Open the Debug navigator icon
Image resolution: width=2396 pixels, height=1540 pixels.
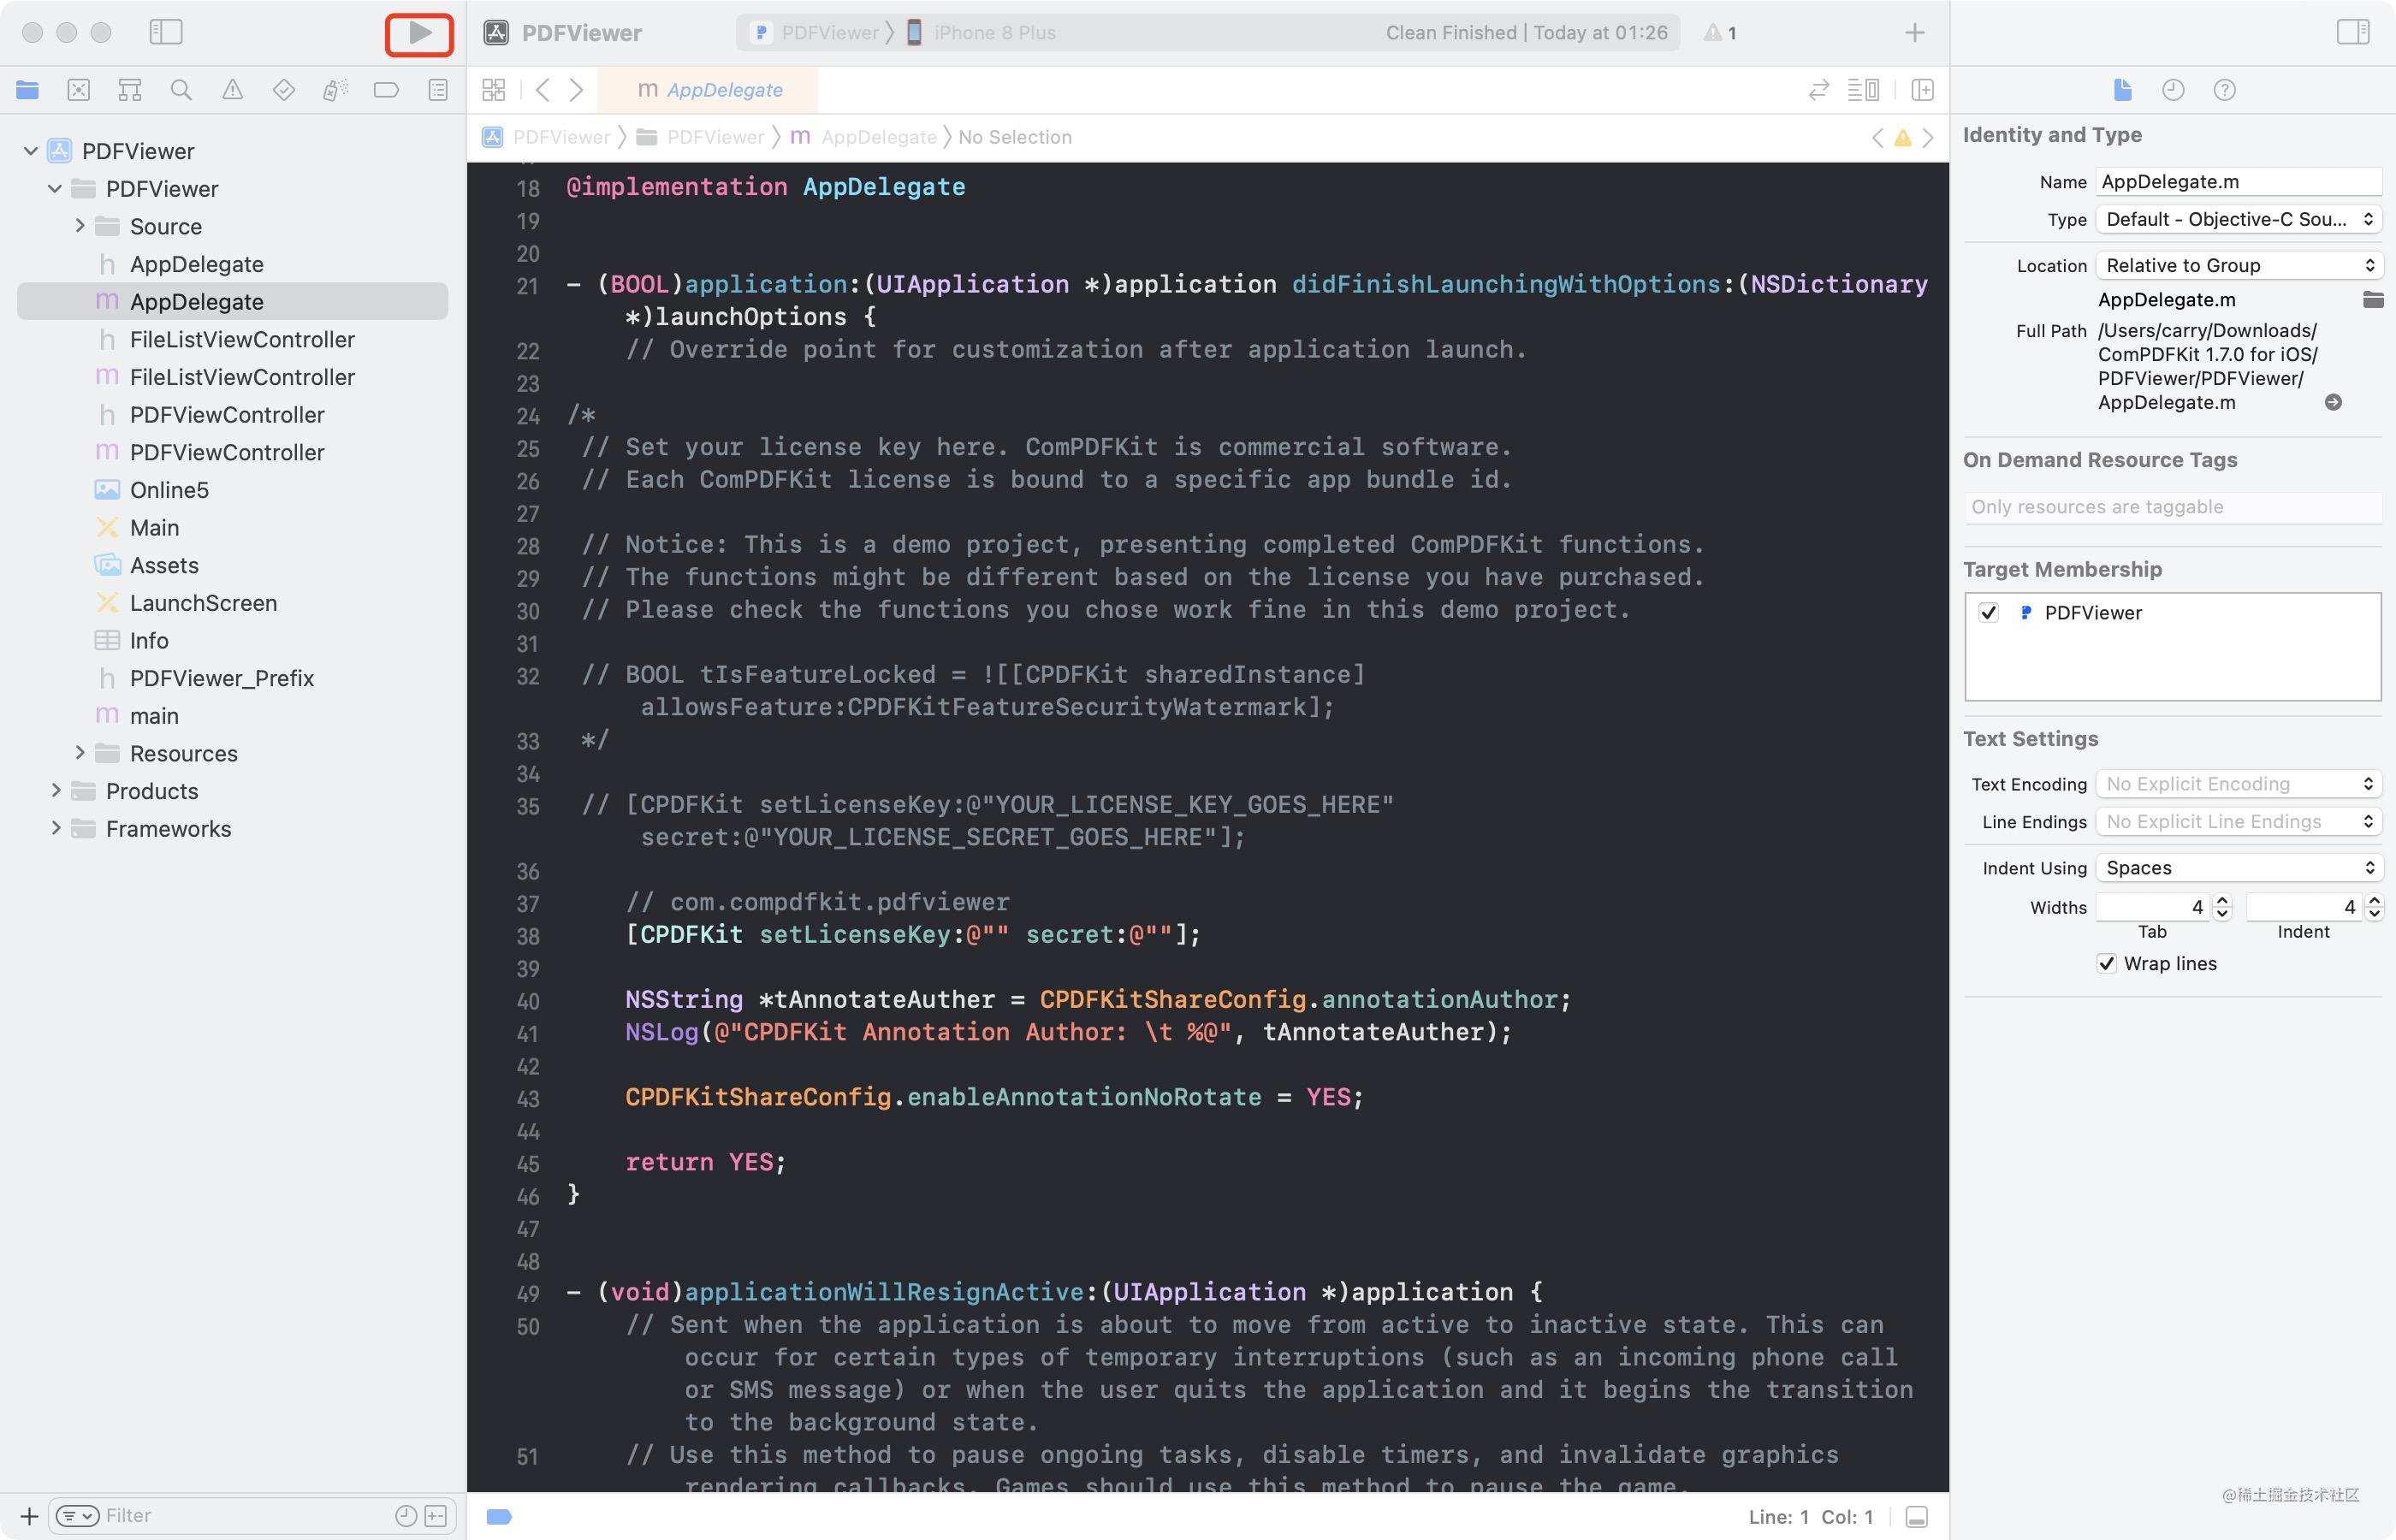[335, 90]
